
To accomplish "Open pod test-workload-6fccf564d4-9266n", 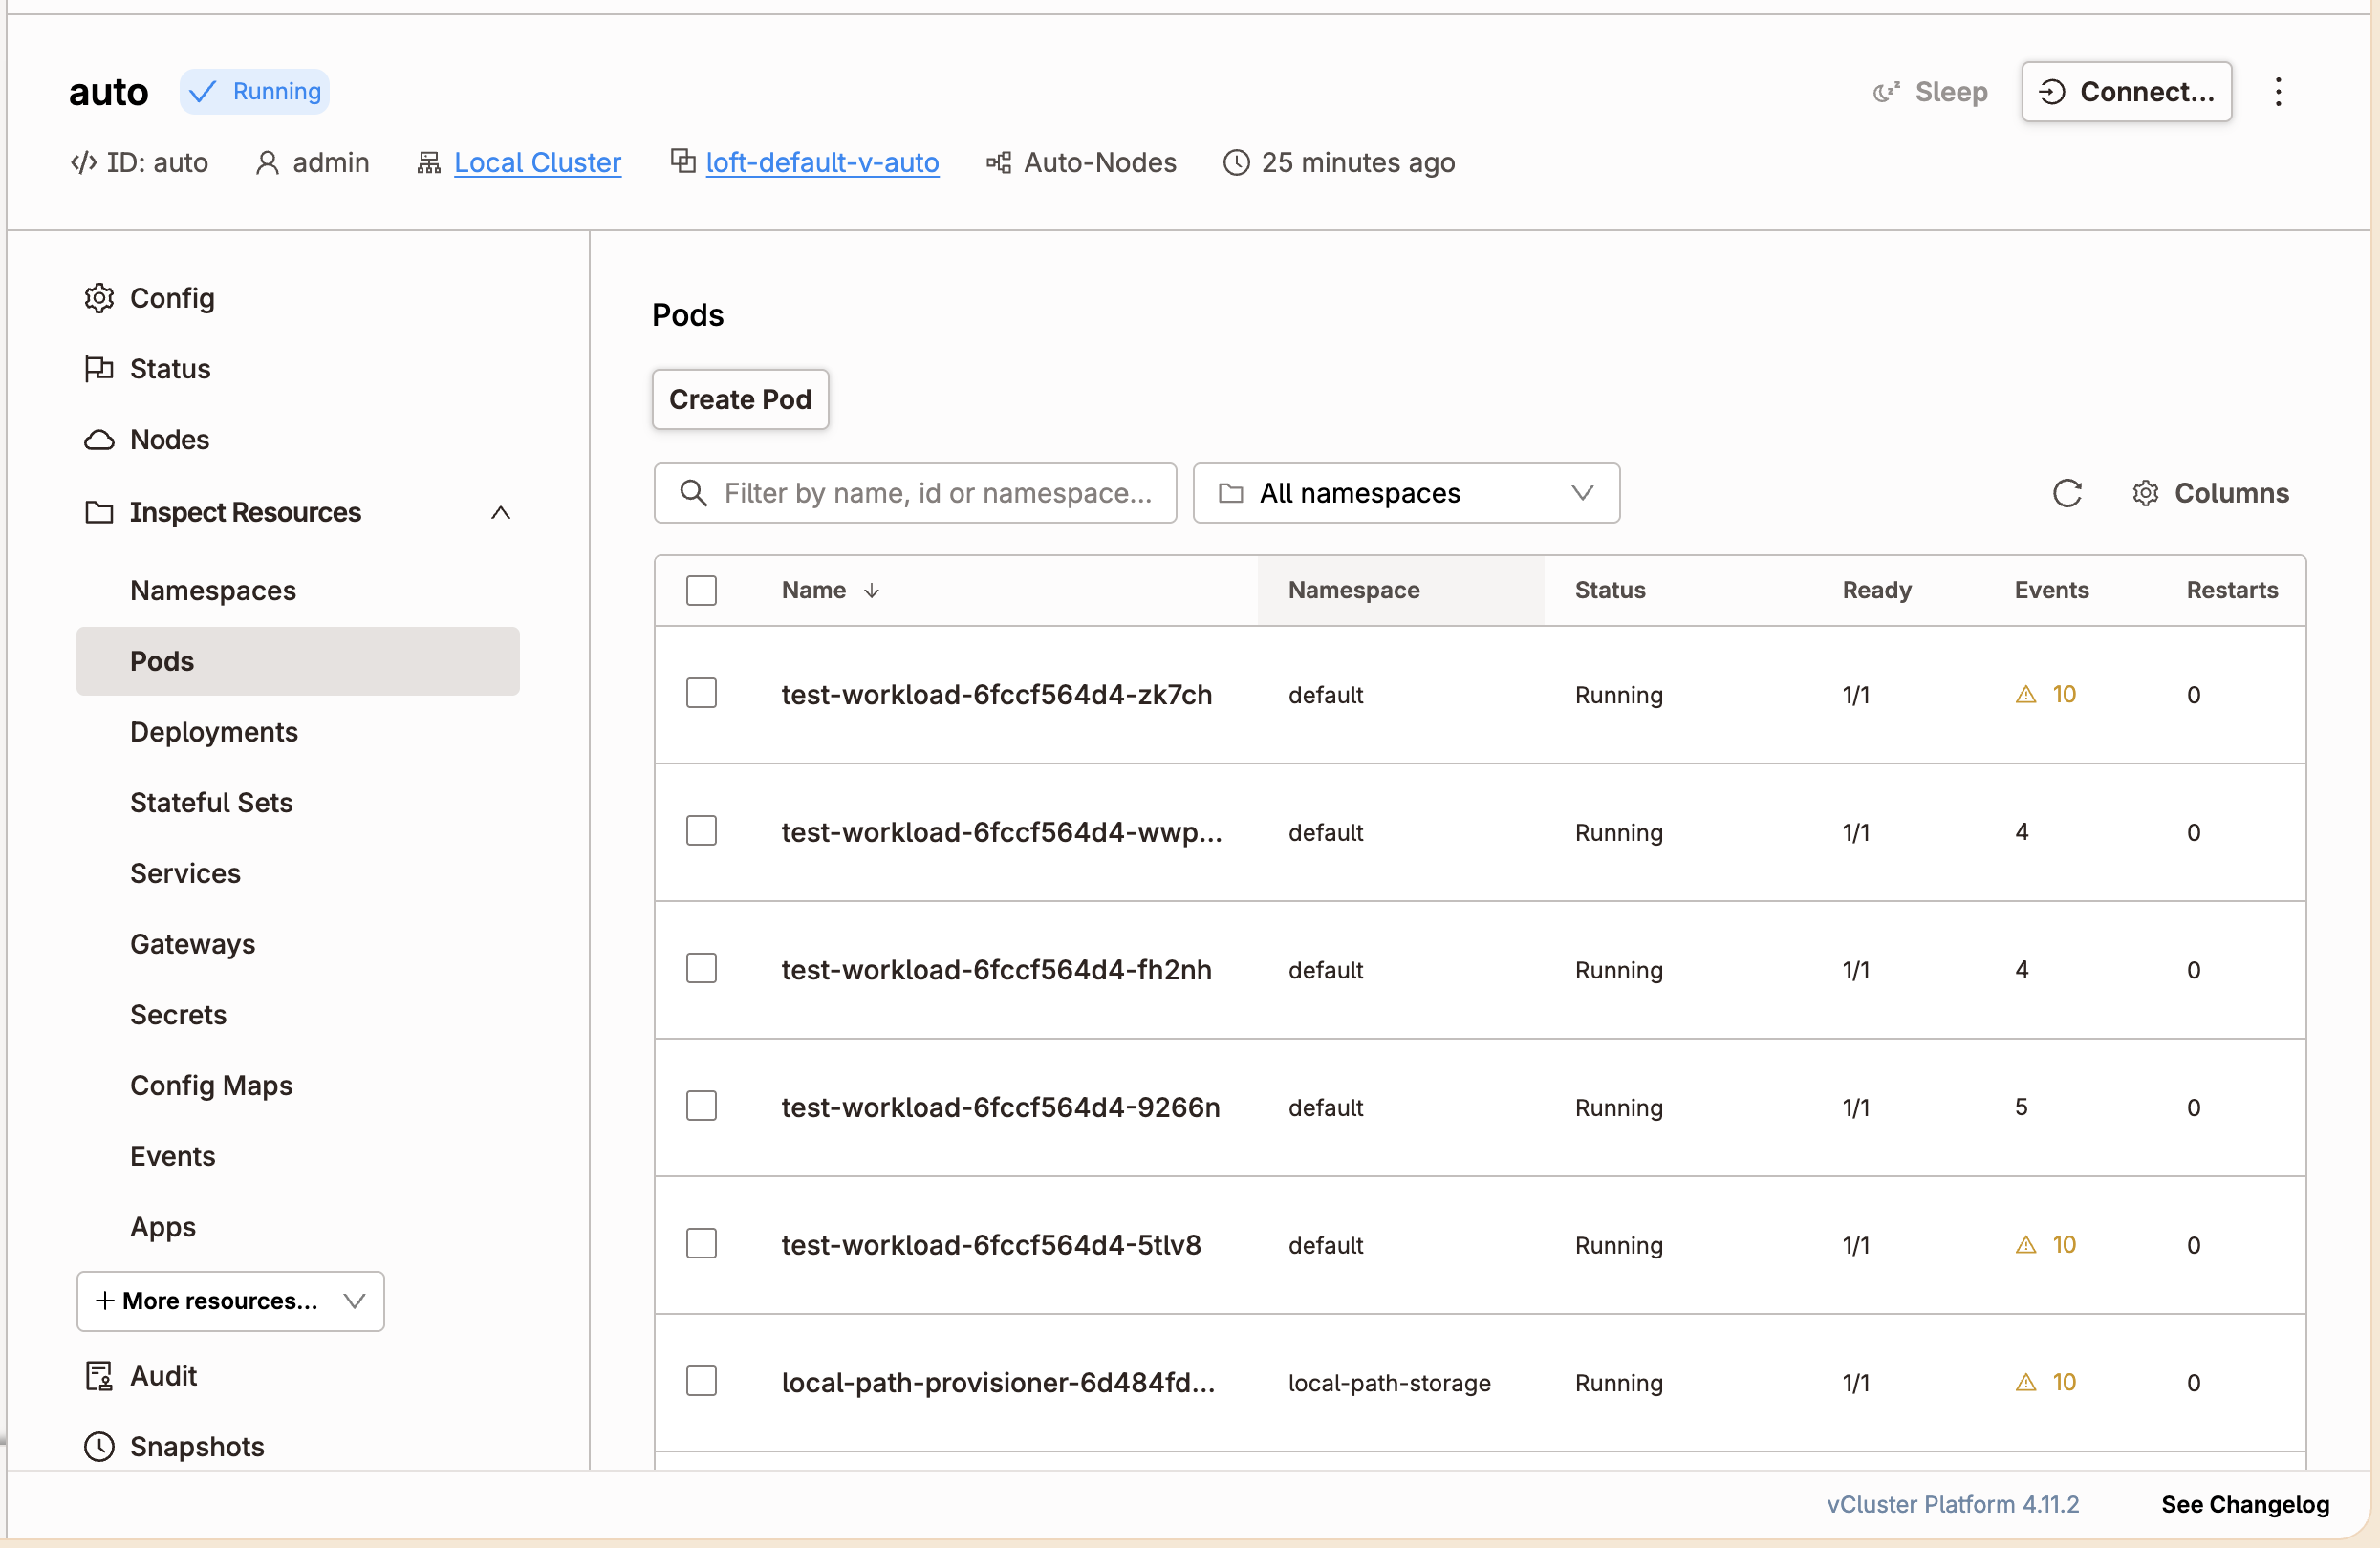I will click(x=1000, y=1107).
